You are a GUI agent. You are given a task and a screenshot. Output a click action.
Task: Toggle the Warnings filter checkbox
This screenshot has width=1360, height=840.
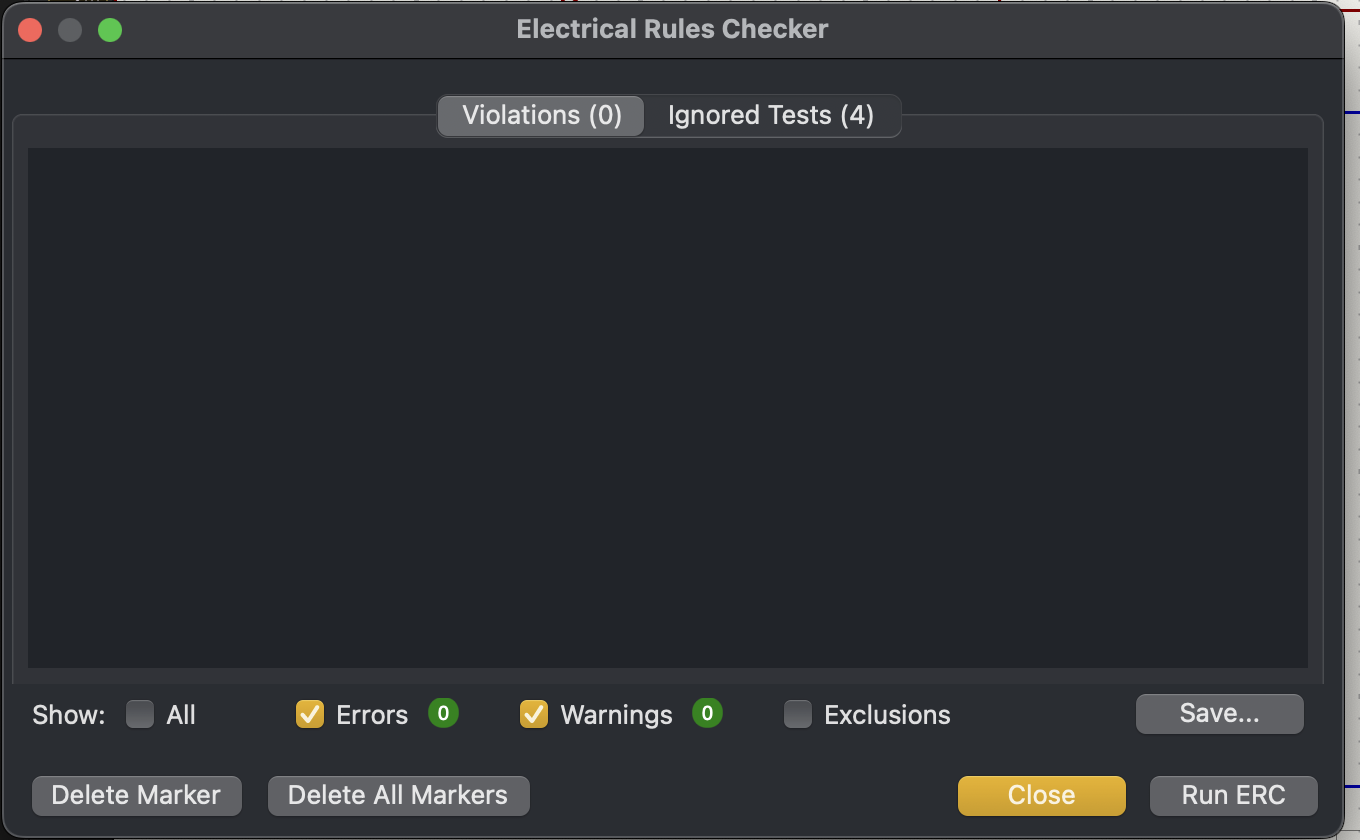[x=534, y=715]
